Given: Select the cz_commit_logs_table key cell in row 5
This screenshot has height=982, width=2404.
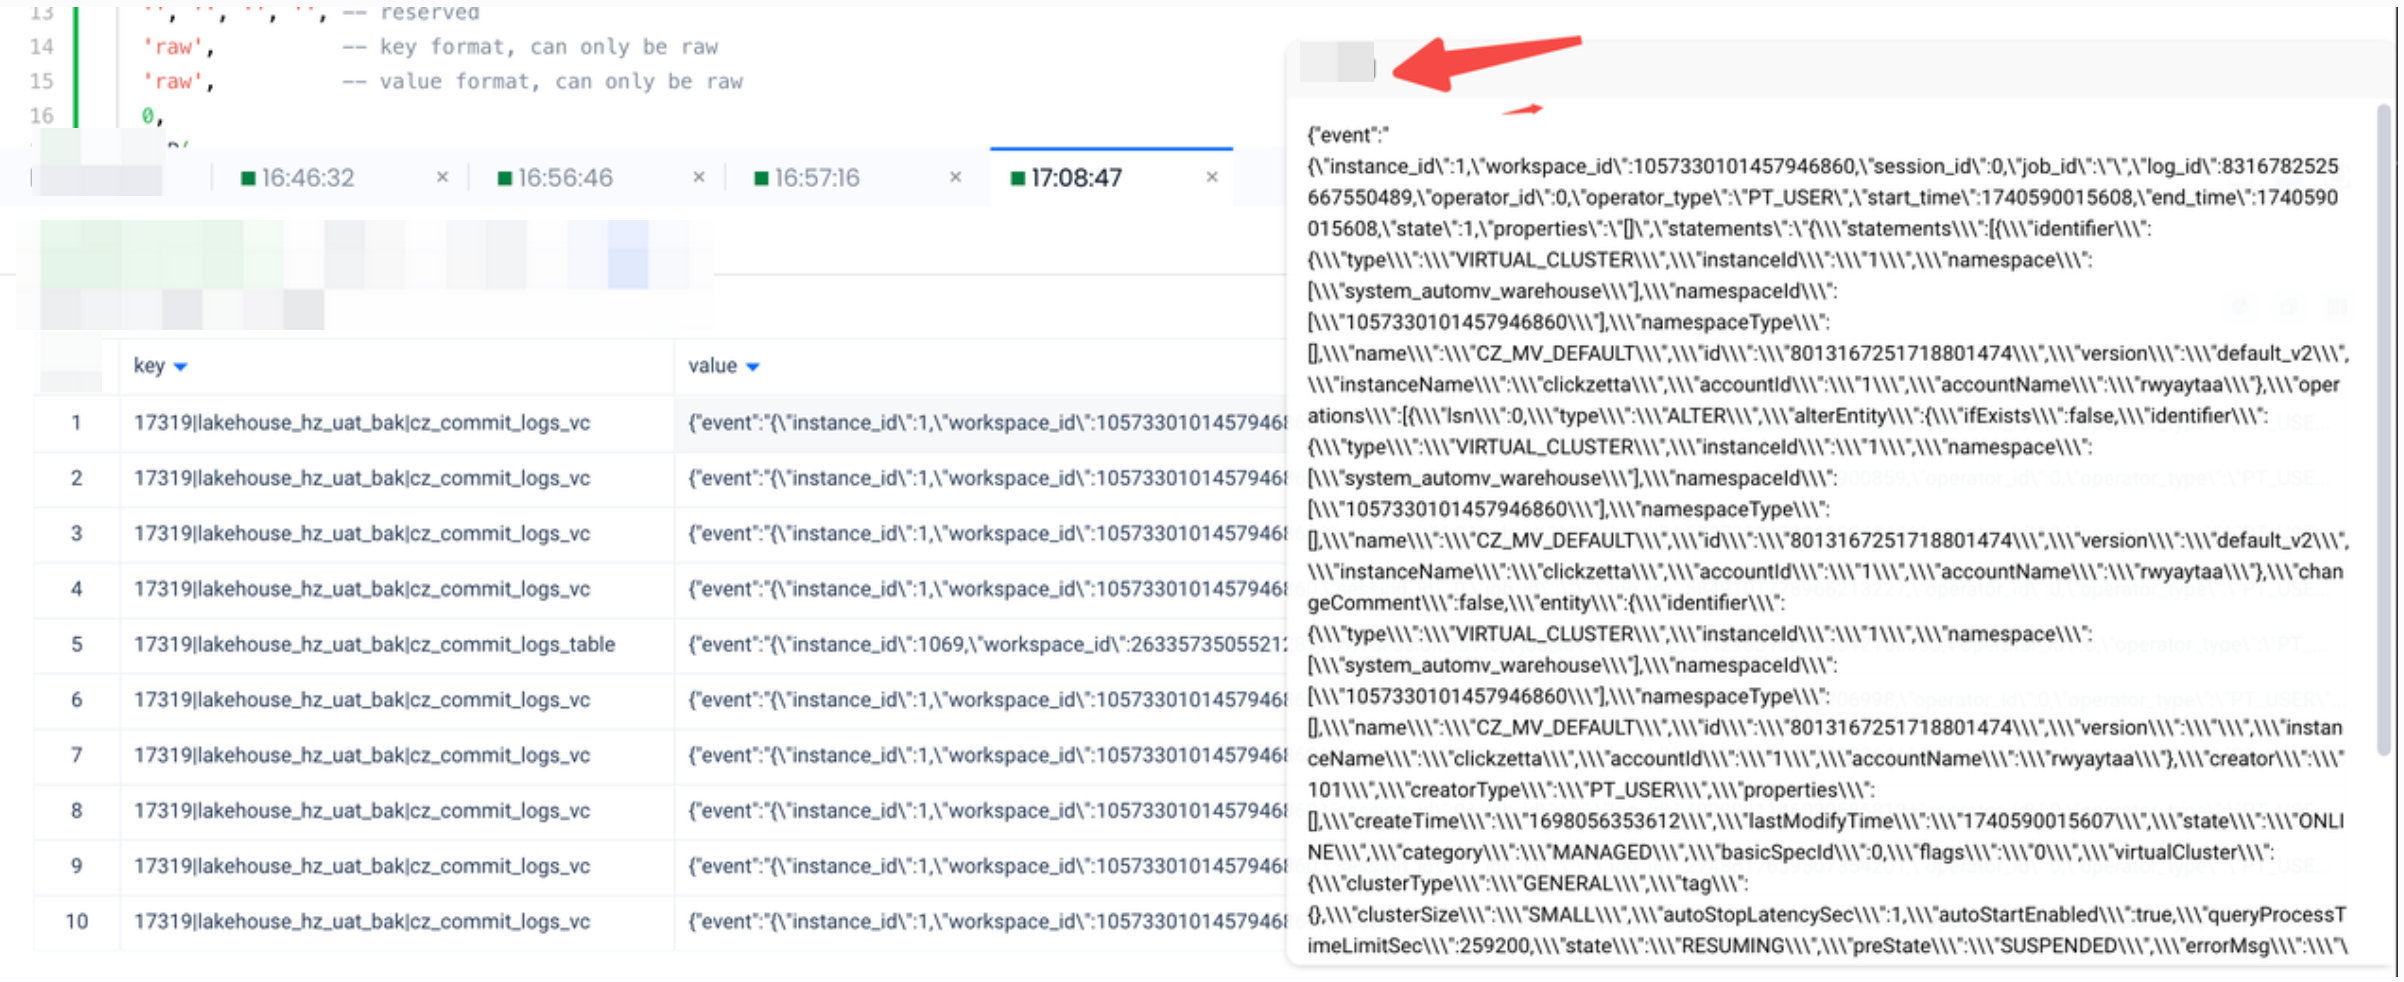Looking at the screenshot, I should 374,645.
